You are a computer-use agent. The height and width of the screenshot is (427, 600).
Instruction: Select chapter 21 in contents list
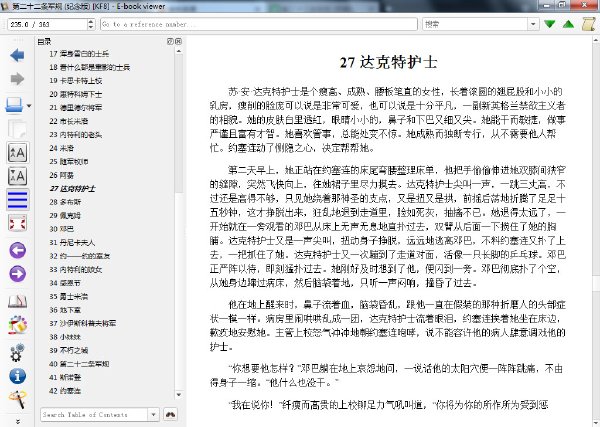pyautogui.click(x=75, y=108)
